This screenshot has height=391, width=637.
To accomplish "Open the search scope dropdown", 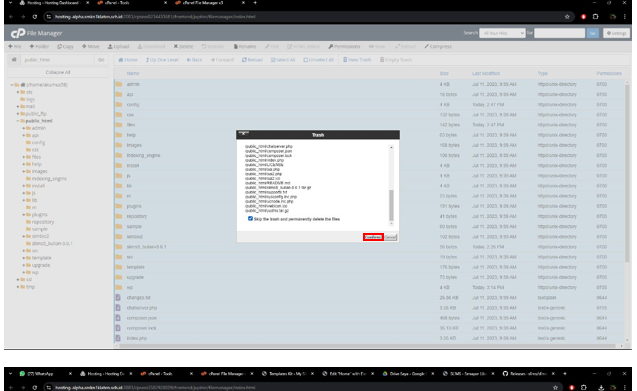I will (x=502, y=33).
